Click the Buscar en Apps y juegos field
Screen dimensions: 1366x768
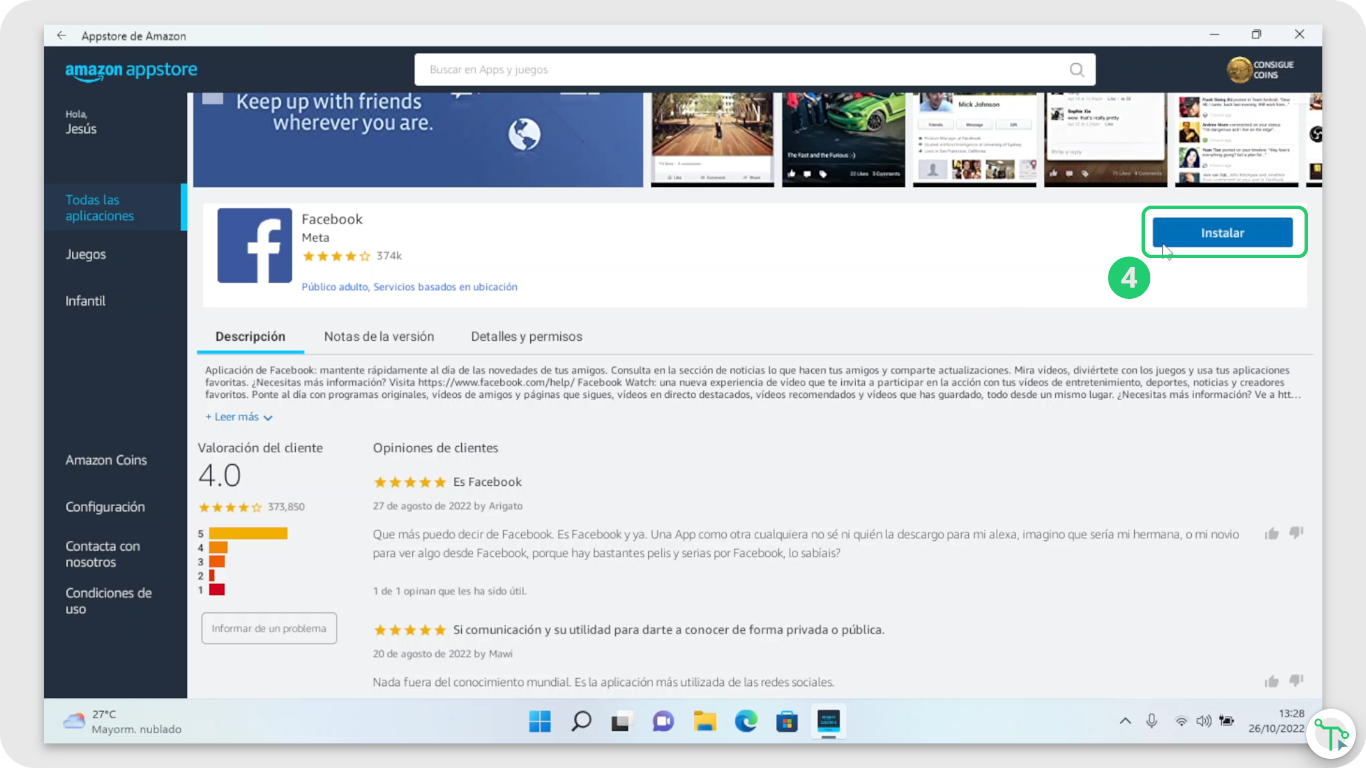coord(740,70)
